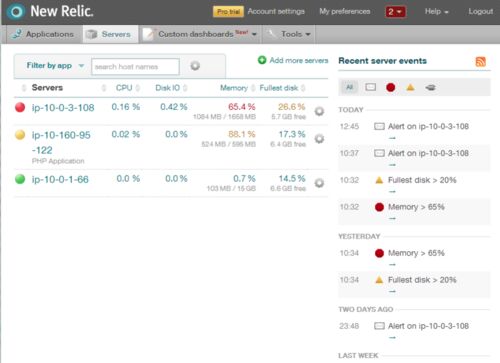Open gear menu for ip-10-160-95-122 row

(319, 138)
